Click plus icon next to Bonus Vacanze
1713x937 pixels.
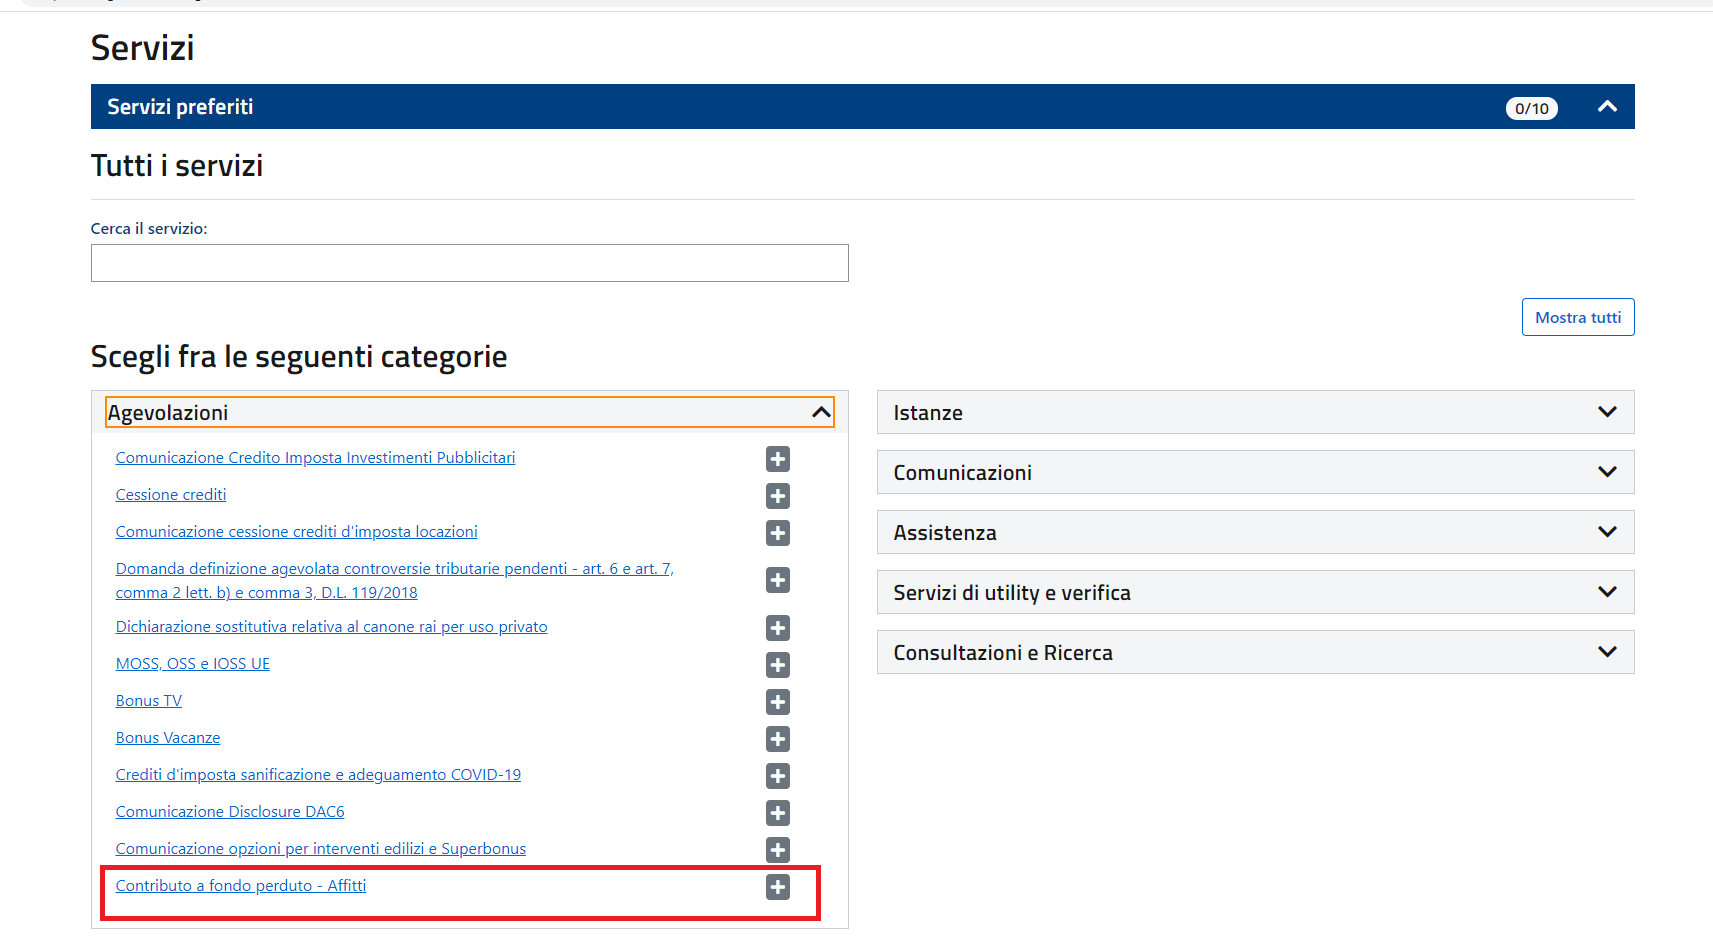coord(778,739)
